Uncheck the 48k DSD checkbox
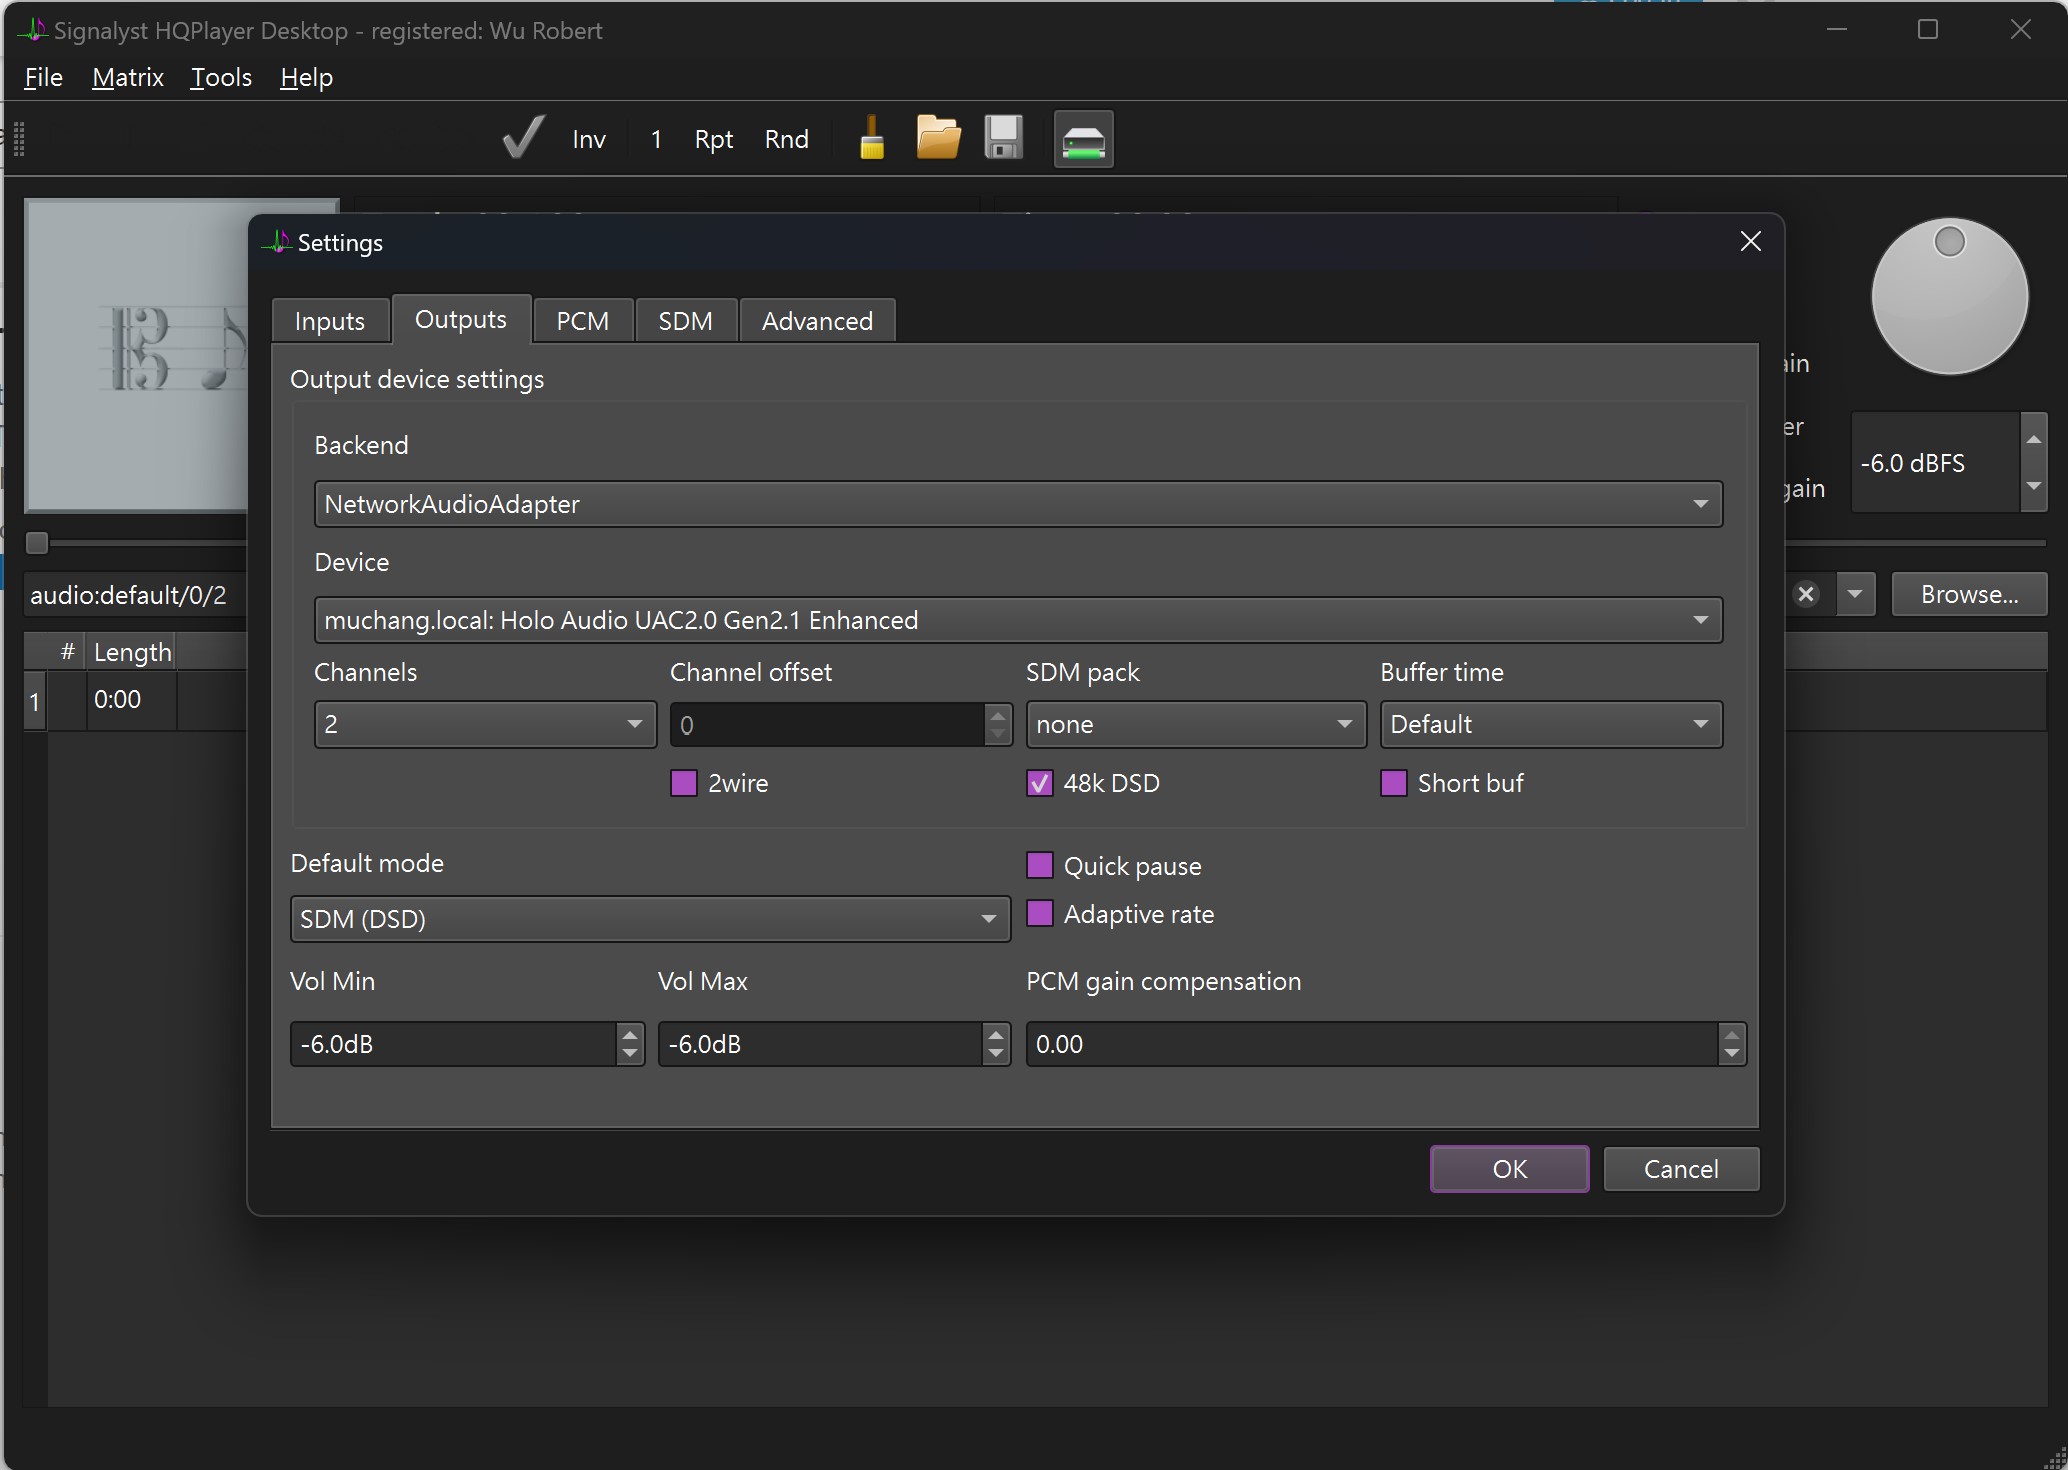Image resolution: width=2068 pixels, height=1470 pixels. click(1040, 783)
